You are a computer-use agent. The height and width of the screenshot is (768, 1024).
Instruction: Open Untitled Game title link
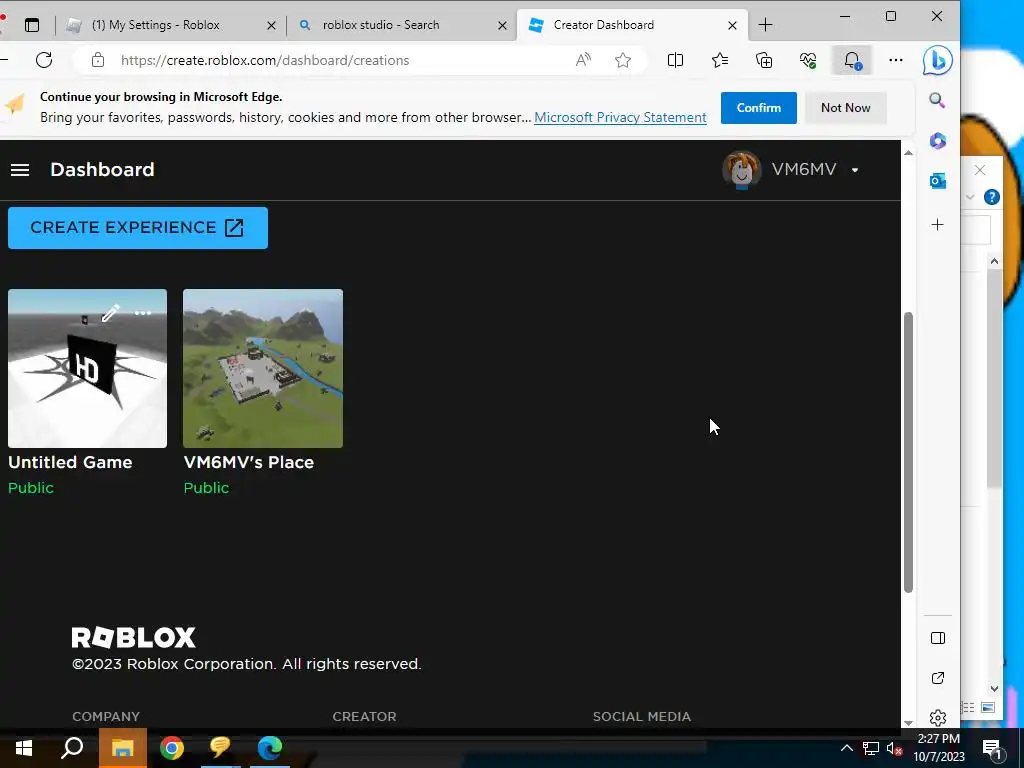[70, 462]
